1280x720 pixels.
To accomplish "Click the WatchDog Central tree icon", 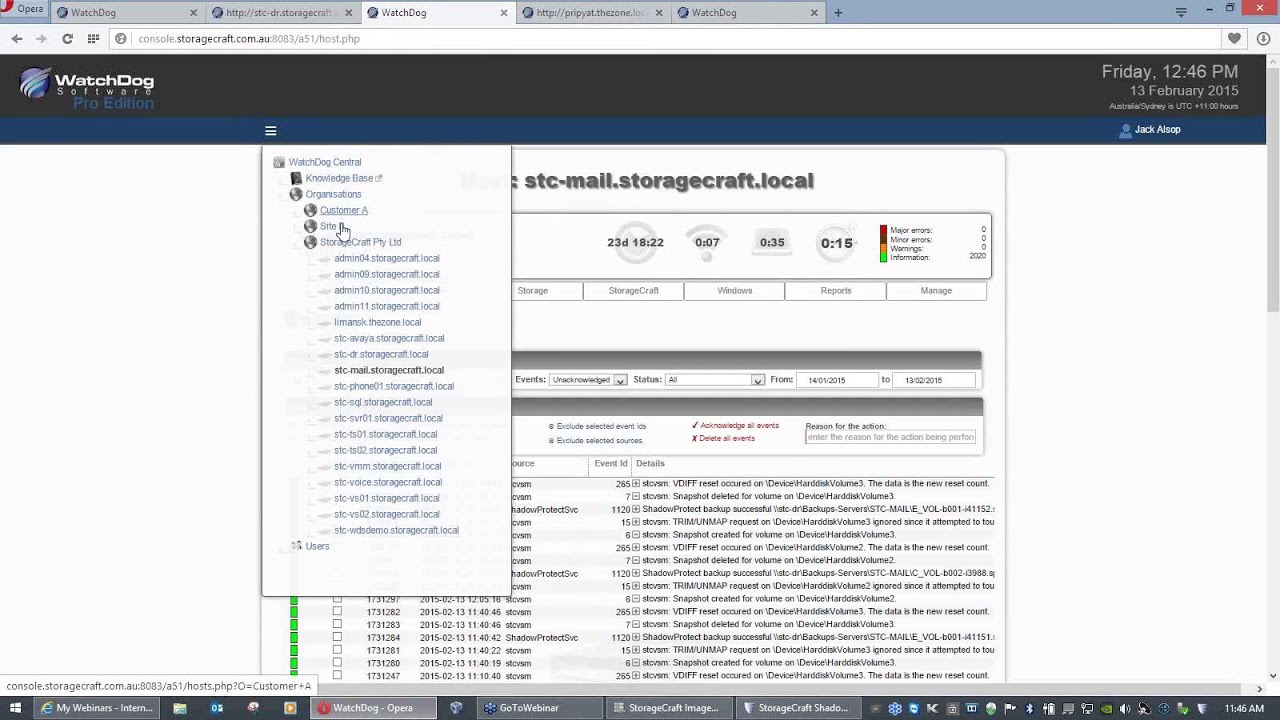I will (x=279, y=162).
